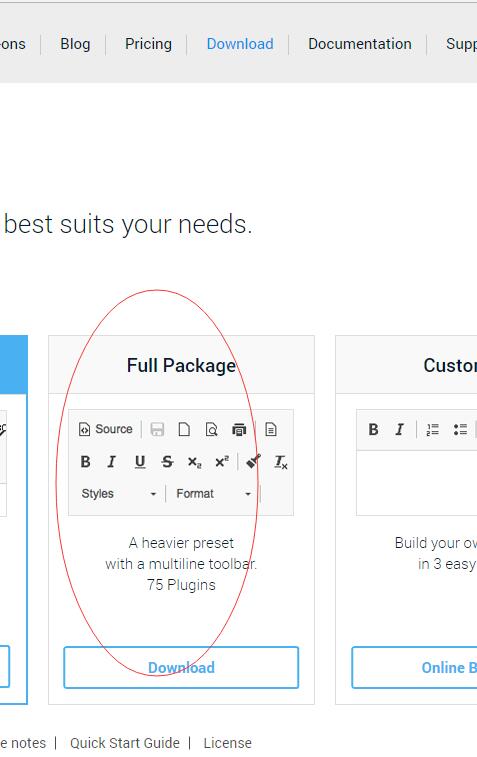Image resolution: width=477 pixels, height=757 pixels.
Task: Toggle Subscript formatting
Action: click(x=194, y=462)
